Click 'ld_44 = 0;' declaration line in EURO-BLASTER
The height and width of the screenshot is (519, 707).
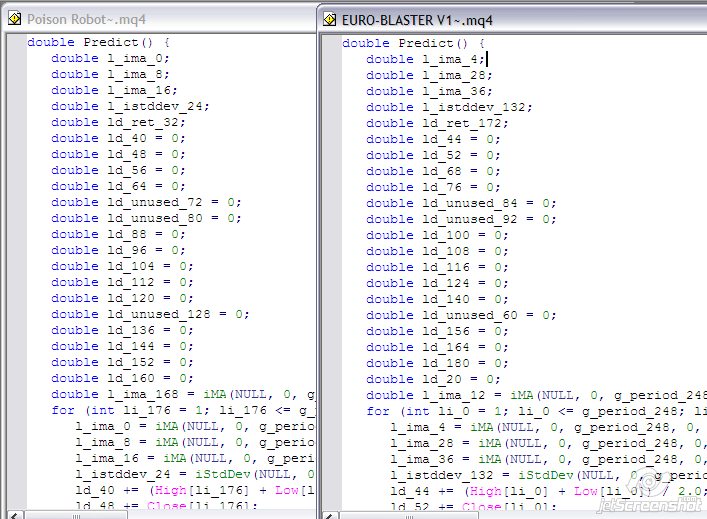461,139
